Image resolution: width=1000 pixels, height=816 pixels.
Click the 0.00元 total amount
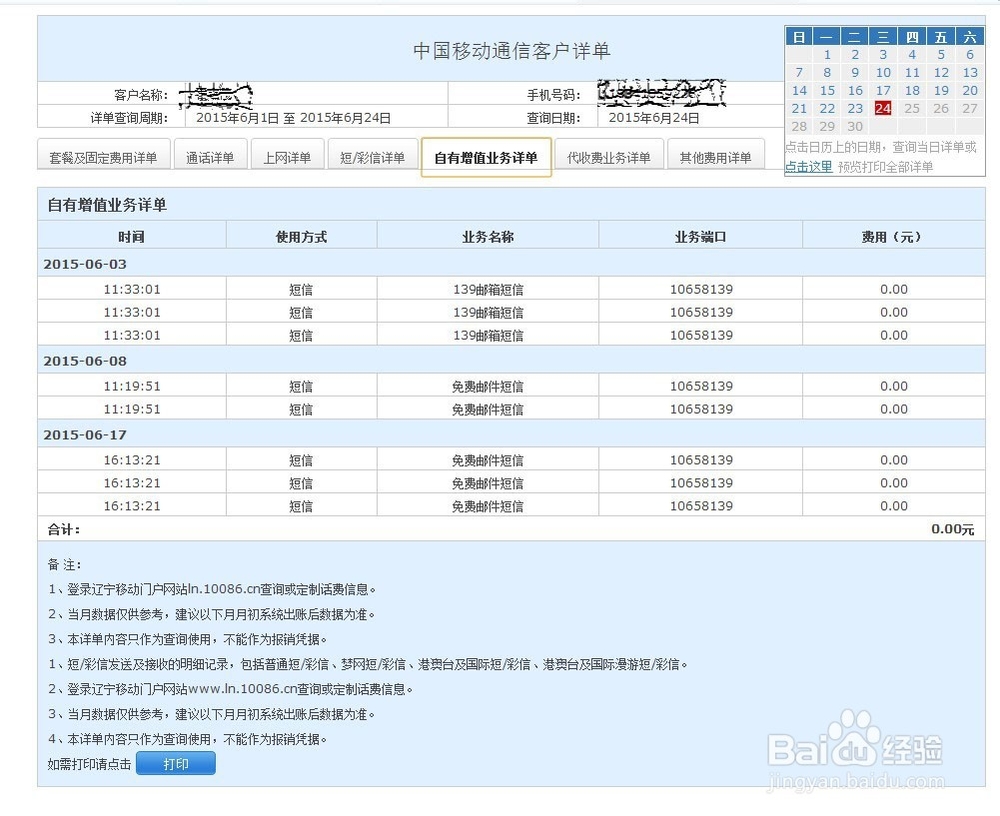(x=953, y=529)
